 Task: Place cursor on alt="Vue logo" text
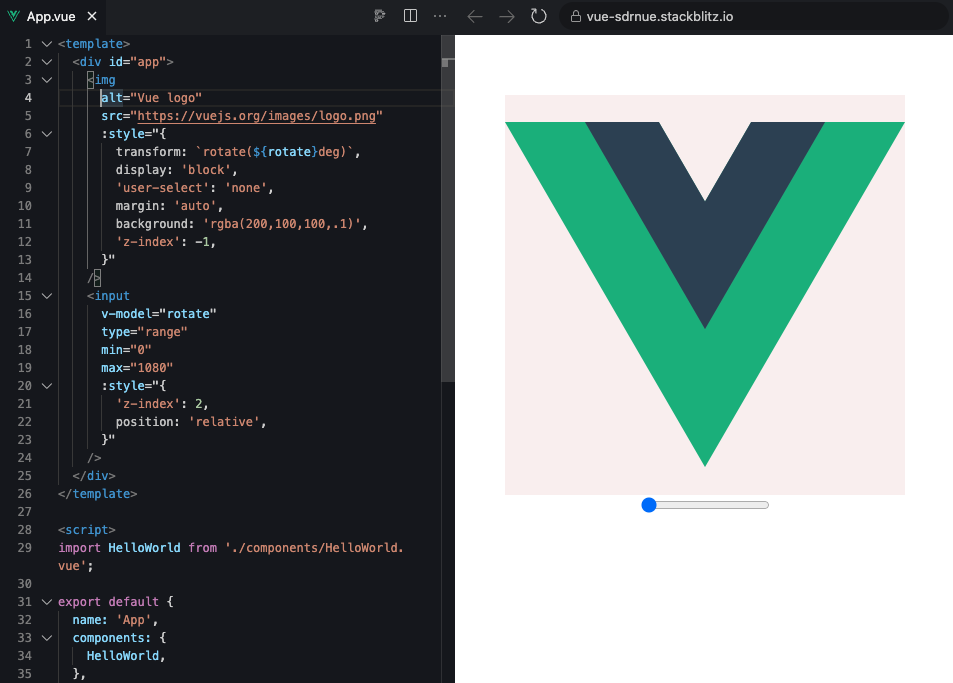pos(151,98)
